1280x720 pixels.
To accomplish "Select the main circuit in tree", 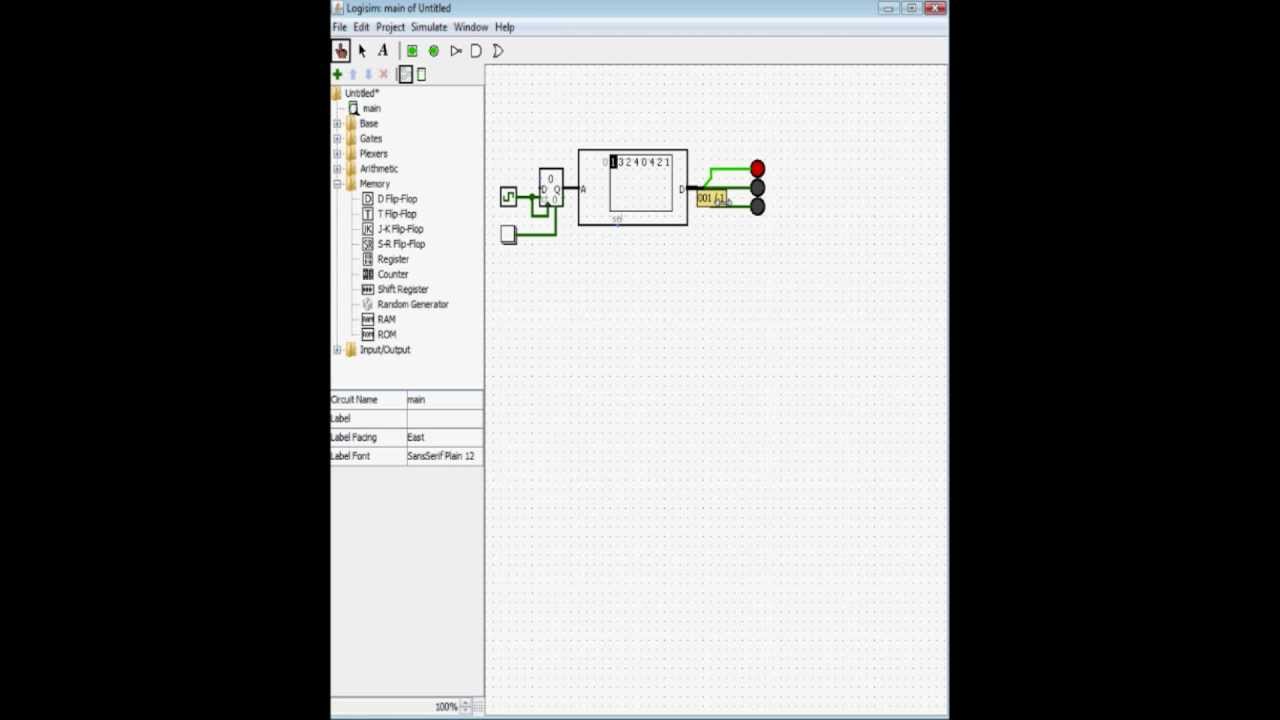I will click(x=364, y=108).
